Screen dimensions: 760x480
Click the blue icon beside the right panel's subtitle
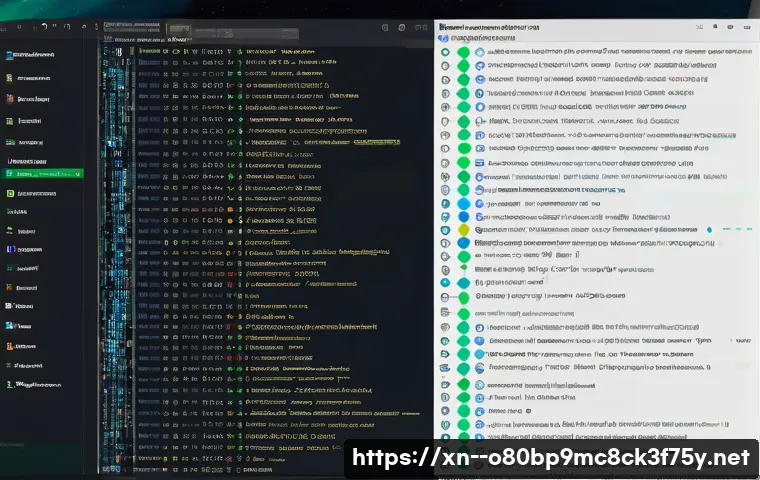click(x=443, y=38)
